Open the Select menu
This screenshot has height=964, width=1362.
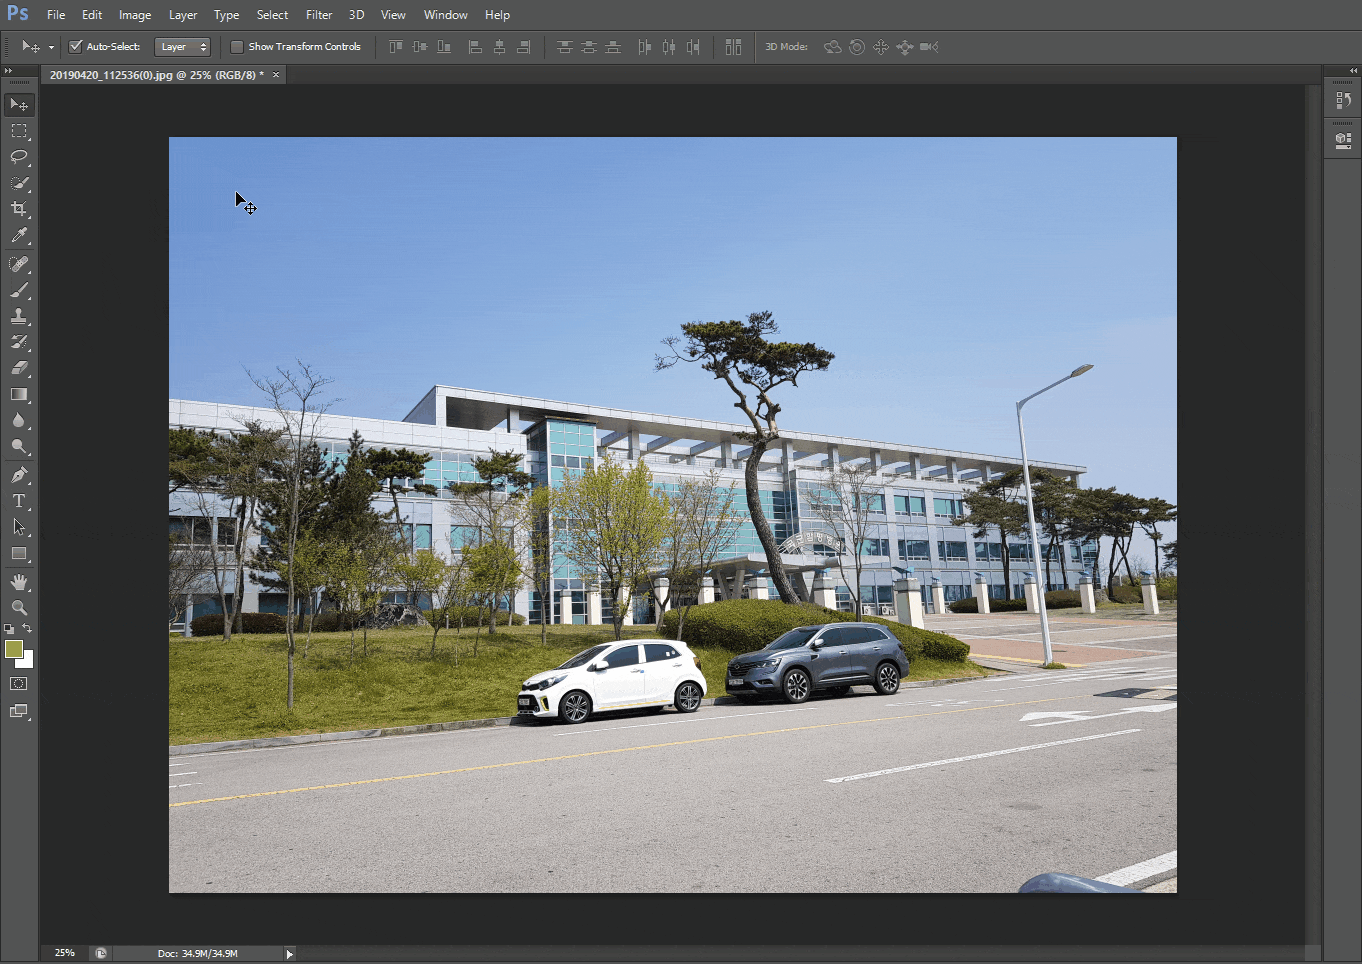coord(272,15)
